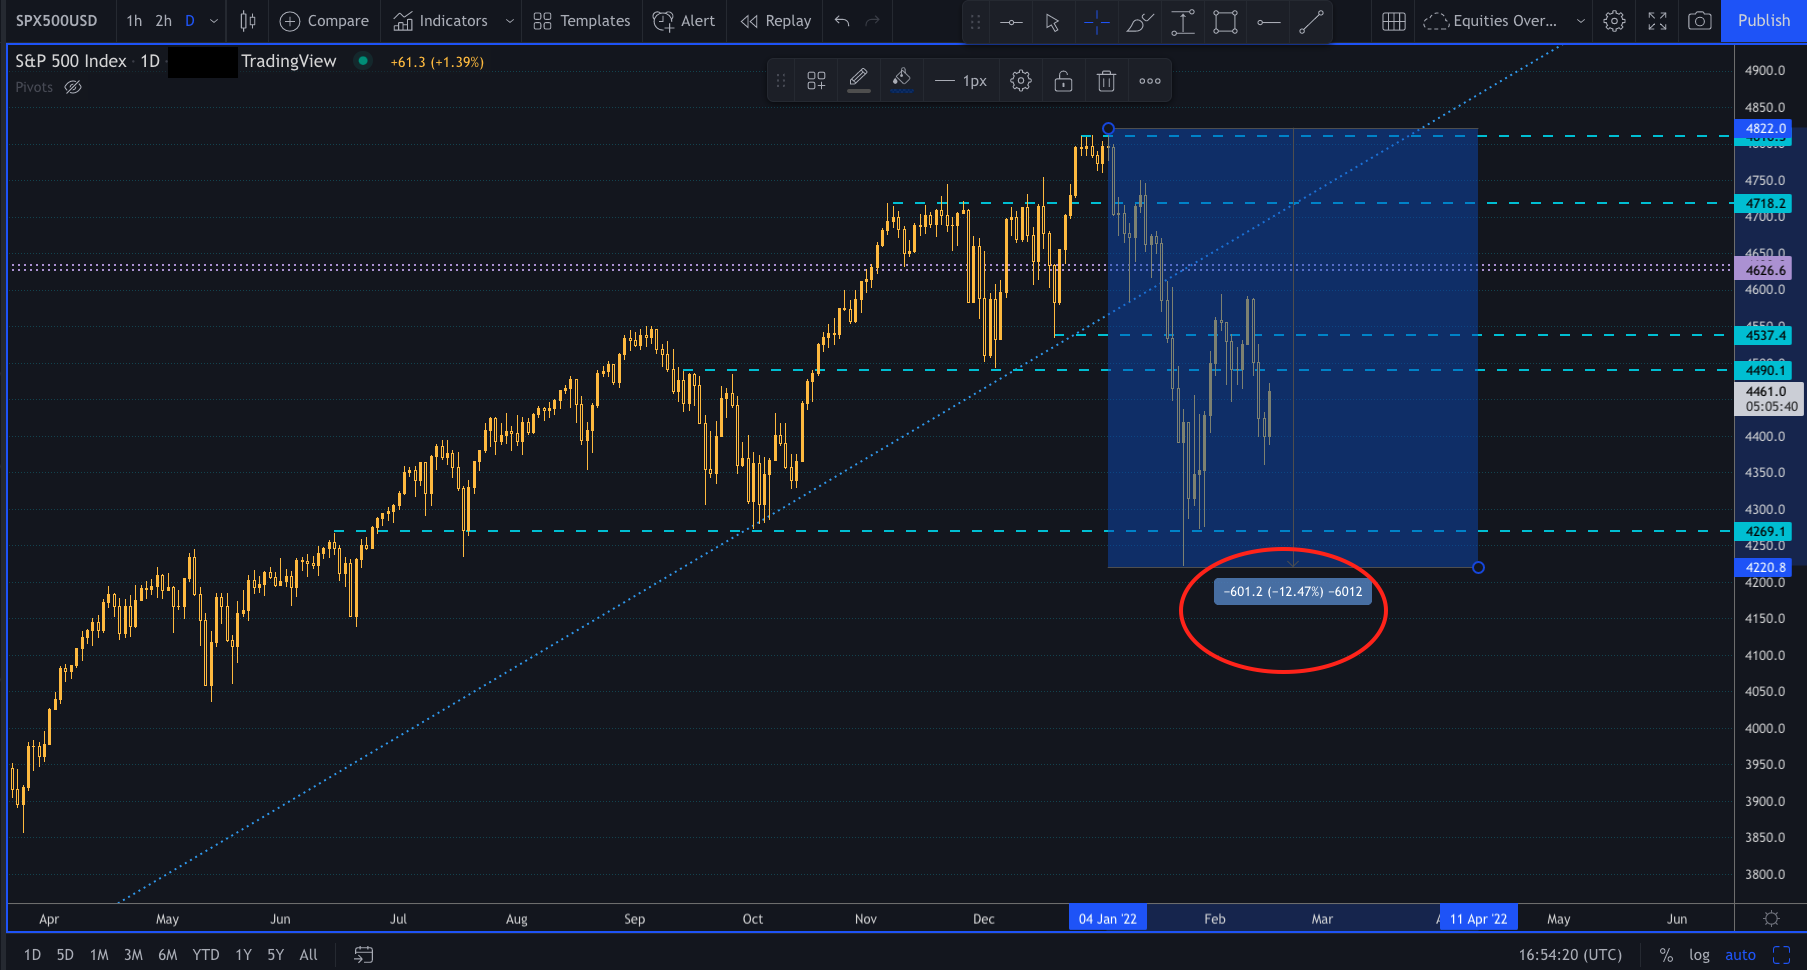This screenshot has height=970, width=1807.
Task: Redo the chart action
Action: tap(872, 20)
